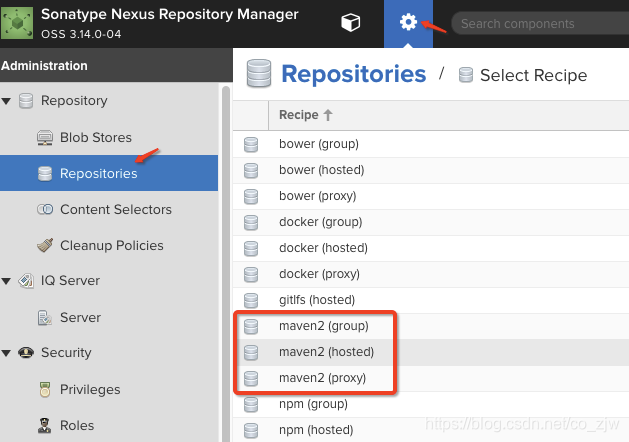Click the icon beside docker (group)
This screenshot has width=629, height=442.
click(x=251, y=223)
